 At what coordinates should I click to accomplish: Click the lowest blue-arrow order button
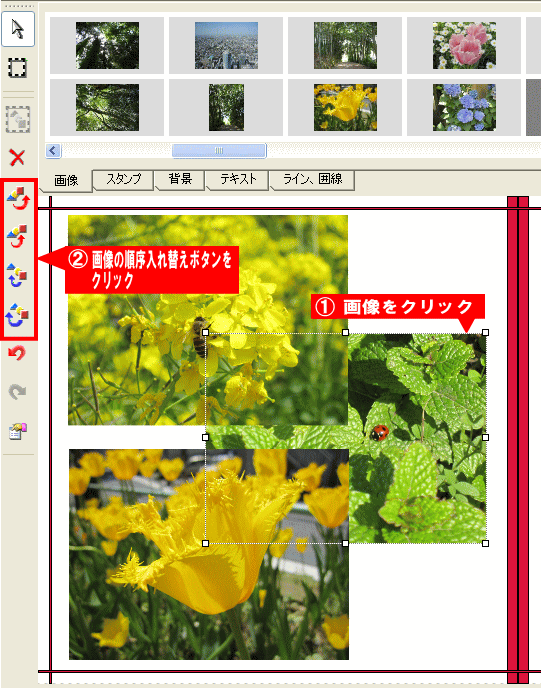pos(18,314)
